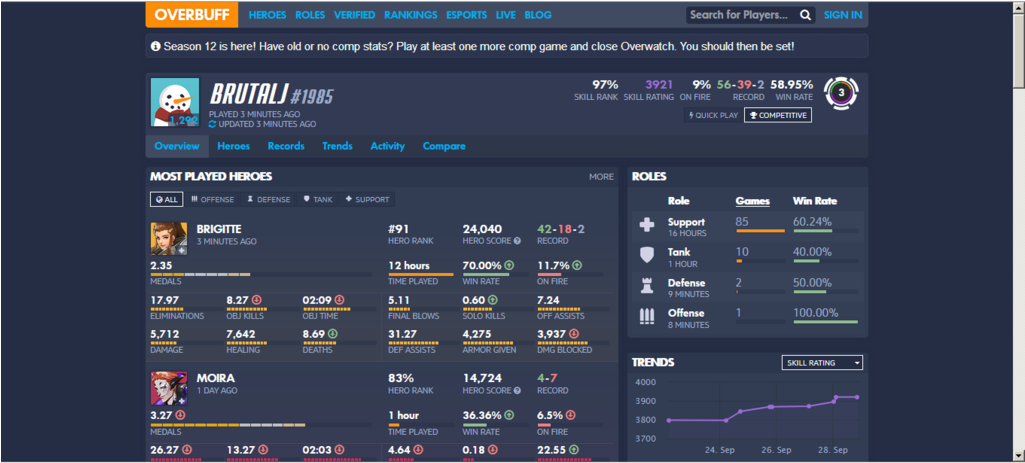
Task: Switch to Quick Play stats
Action: [713, 115]
